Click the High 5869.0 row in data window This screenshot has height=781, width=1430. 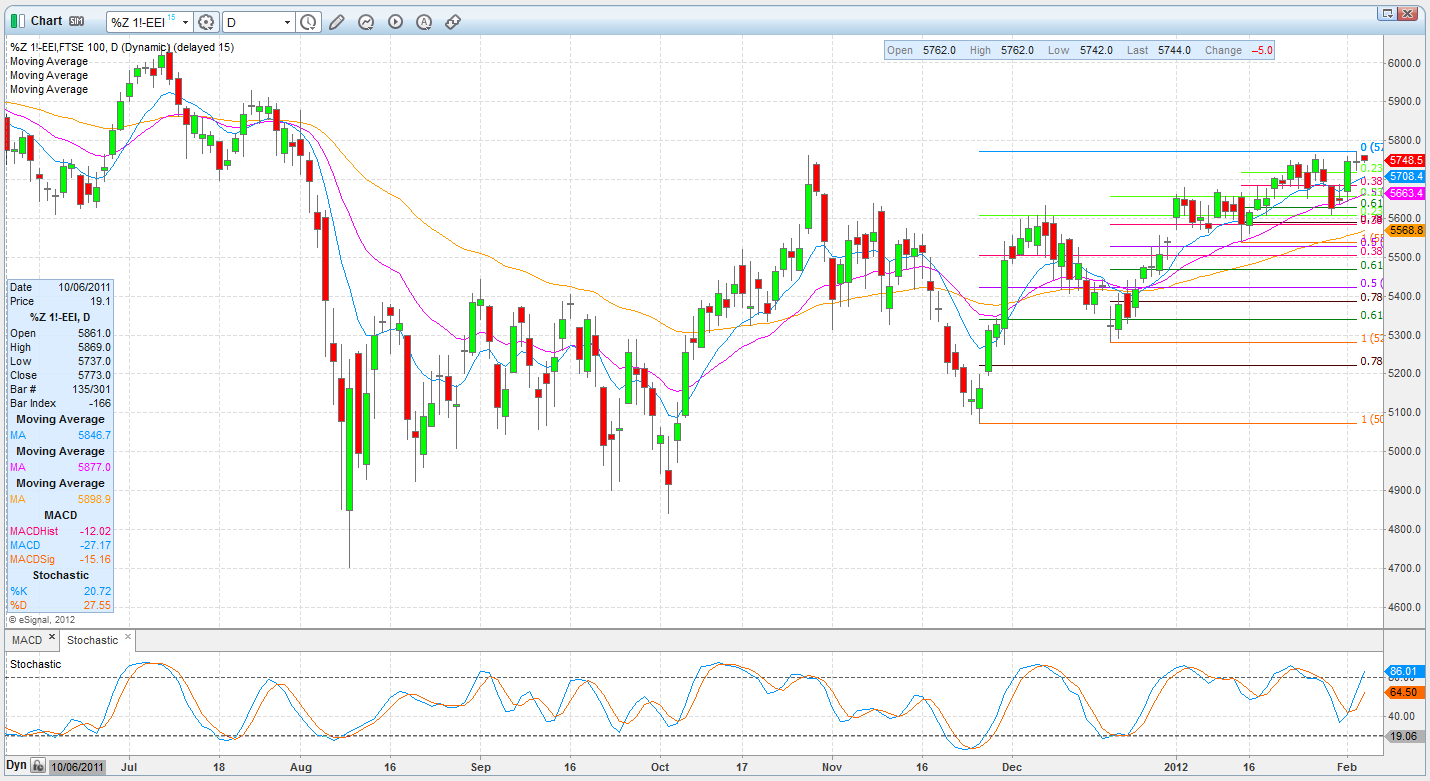(x=60, y=347)
